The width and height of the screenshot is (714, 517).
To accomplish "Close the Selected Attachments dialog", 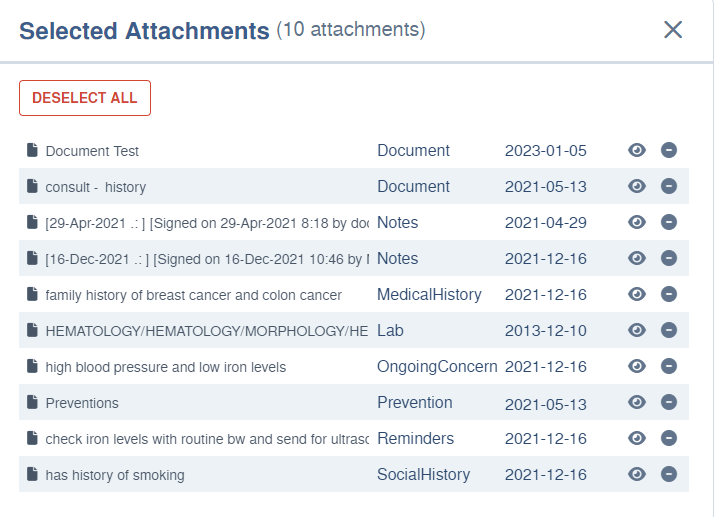I will pos(673,30).
